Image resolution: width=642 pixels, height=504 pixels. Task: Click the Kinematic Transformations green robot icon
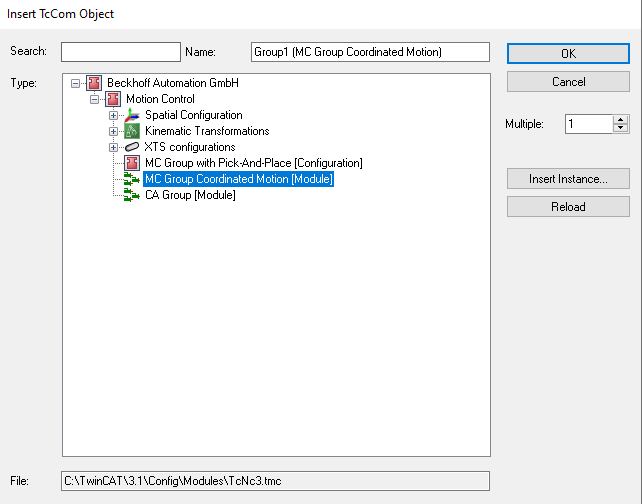pyautogui.click(x=132, y=131)
